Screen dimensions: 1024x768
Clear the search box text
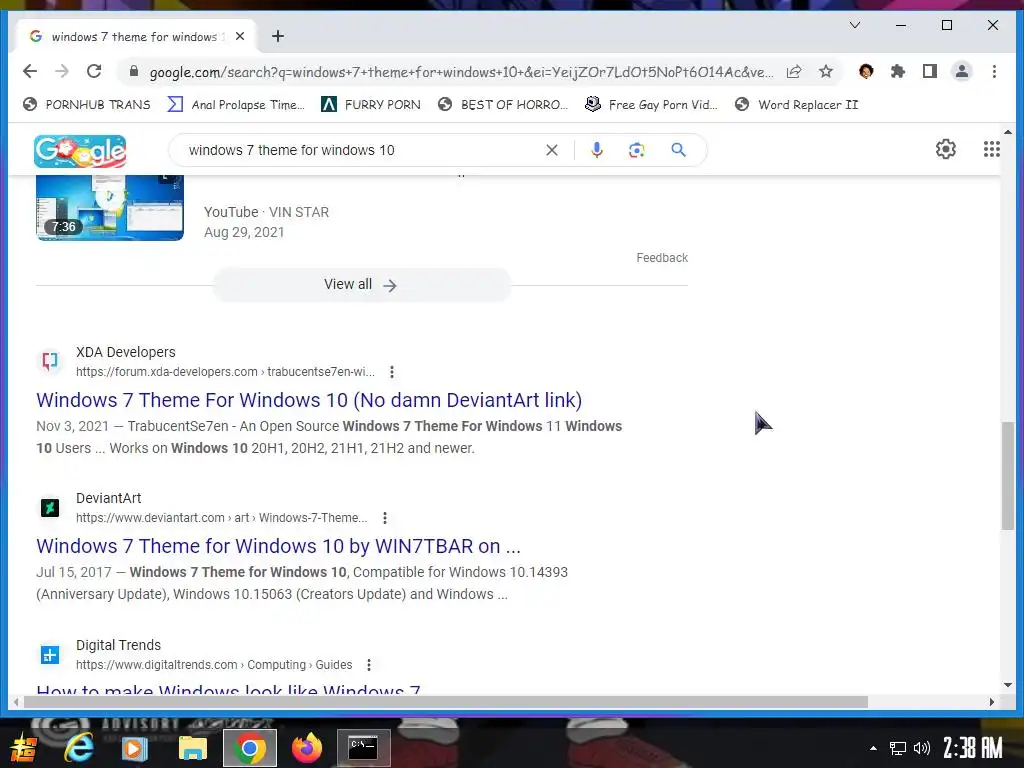pyautogui.click(x=552, y=150)
